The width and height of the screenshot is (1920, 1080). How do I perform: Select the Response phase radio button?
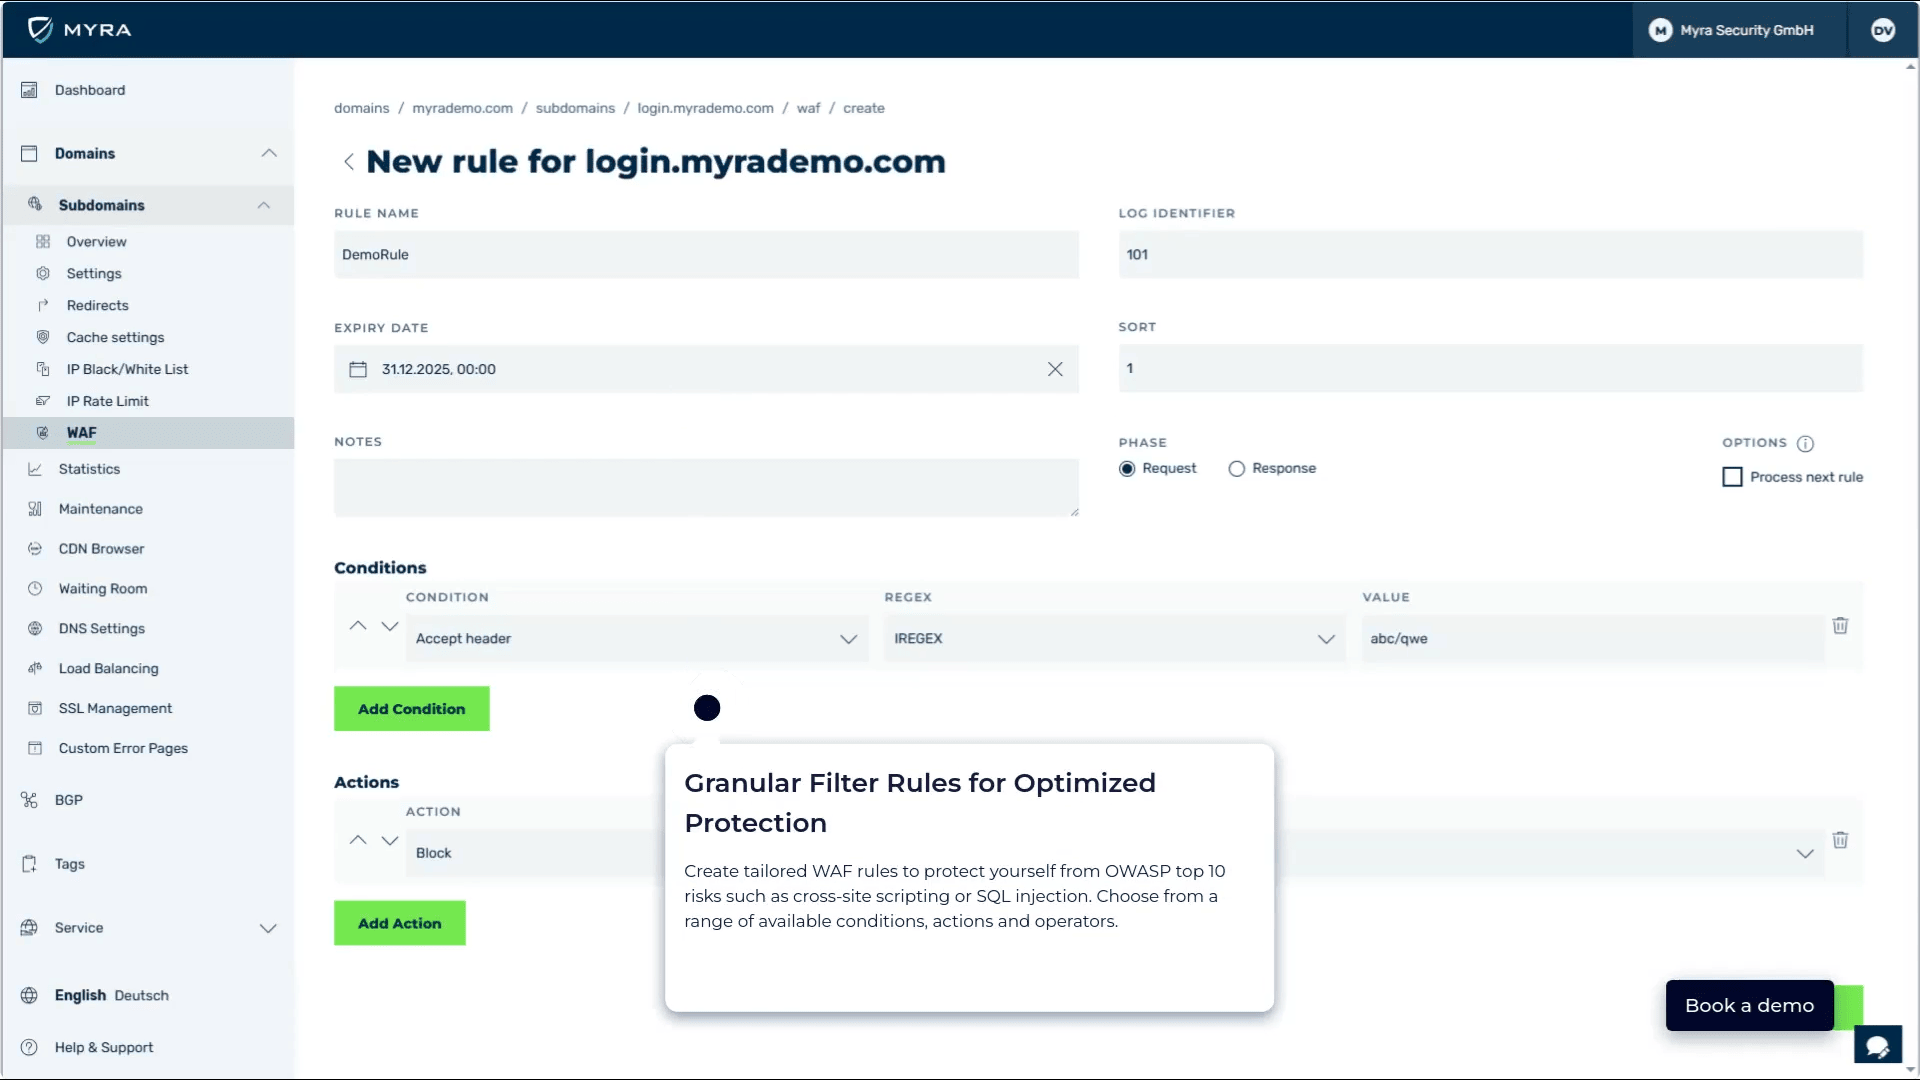(1237, 468)
